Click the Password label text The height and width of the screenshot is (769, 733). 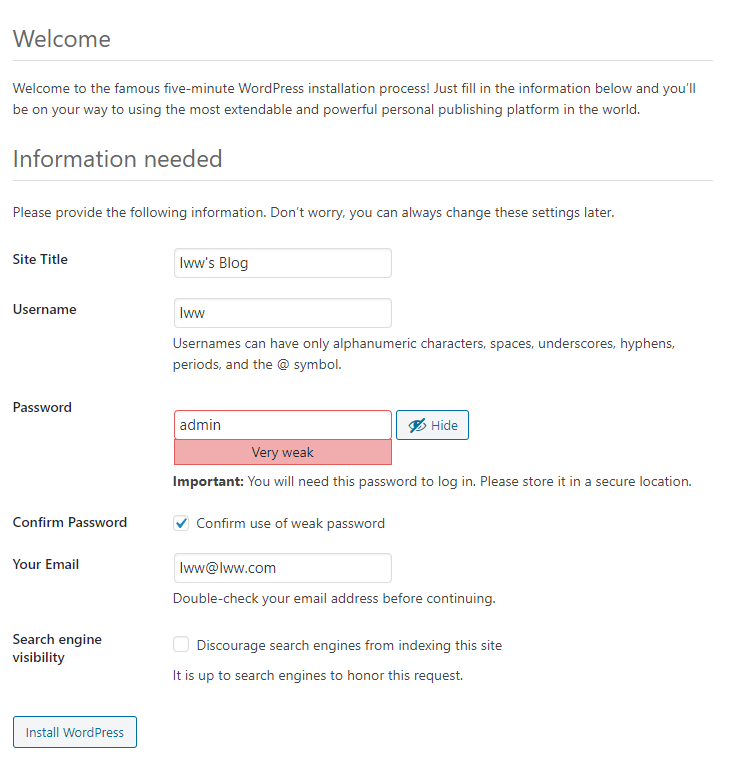(x=42, y=407)
